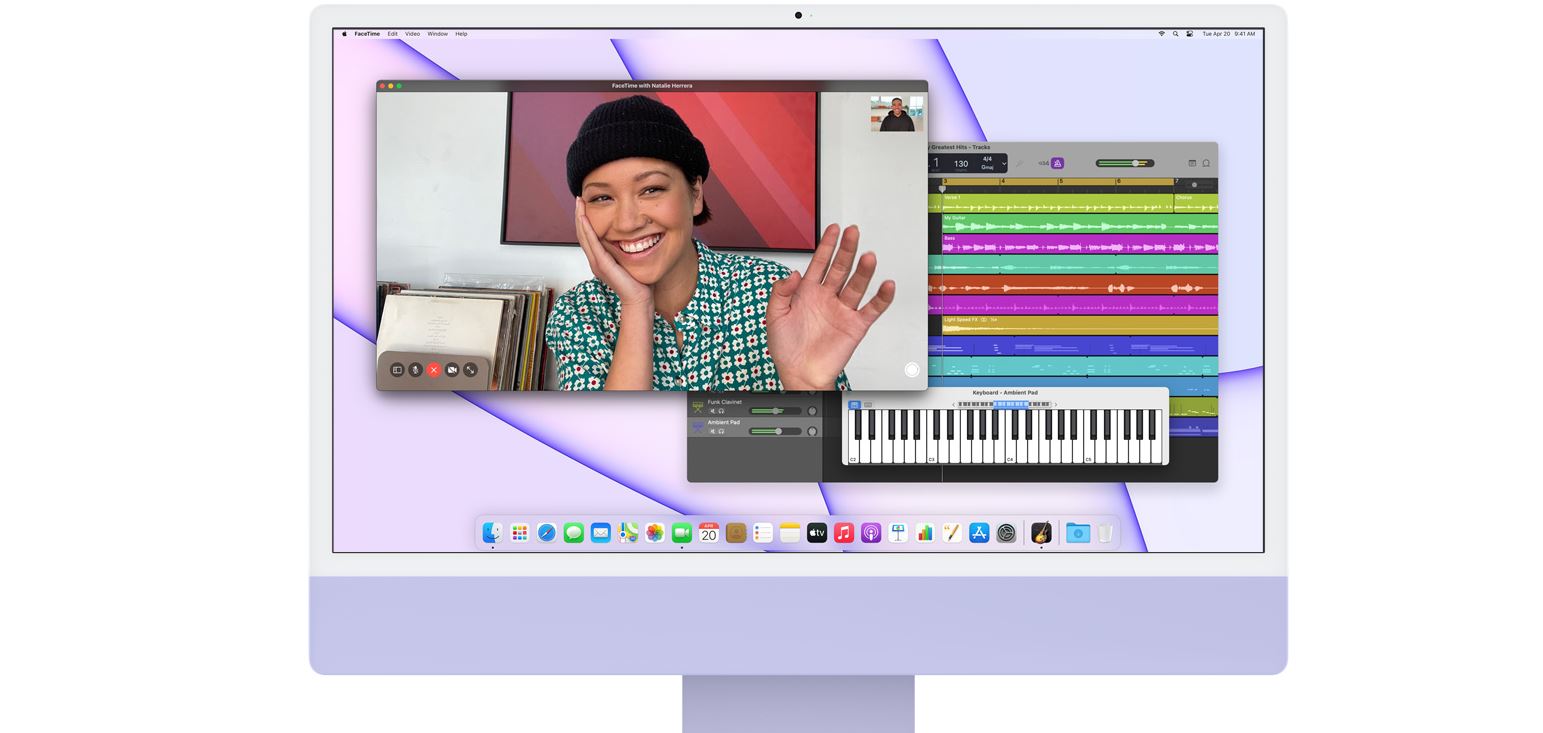The image size is (1543, 733).
Task: Shift keyboard range left with arrow
Action: 953,405
